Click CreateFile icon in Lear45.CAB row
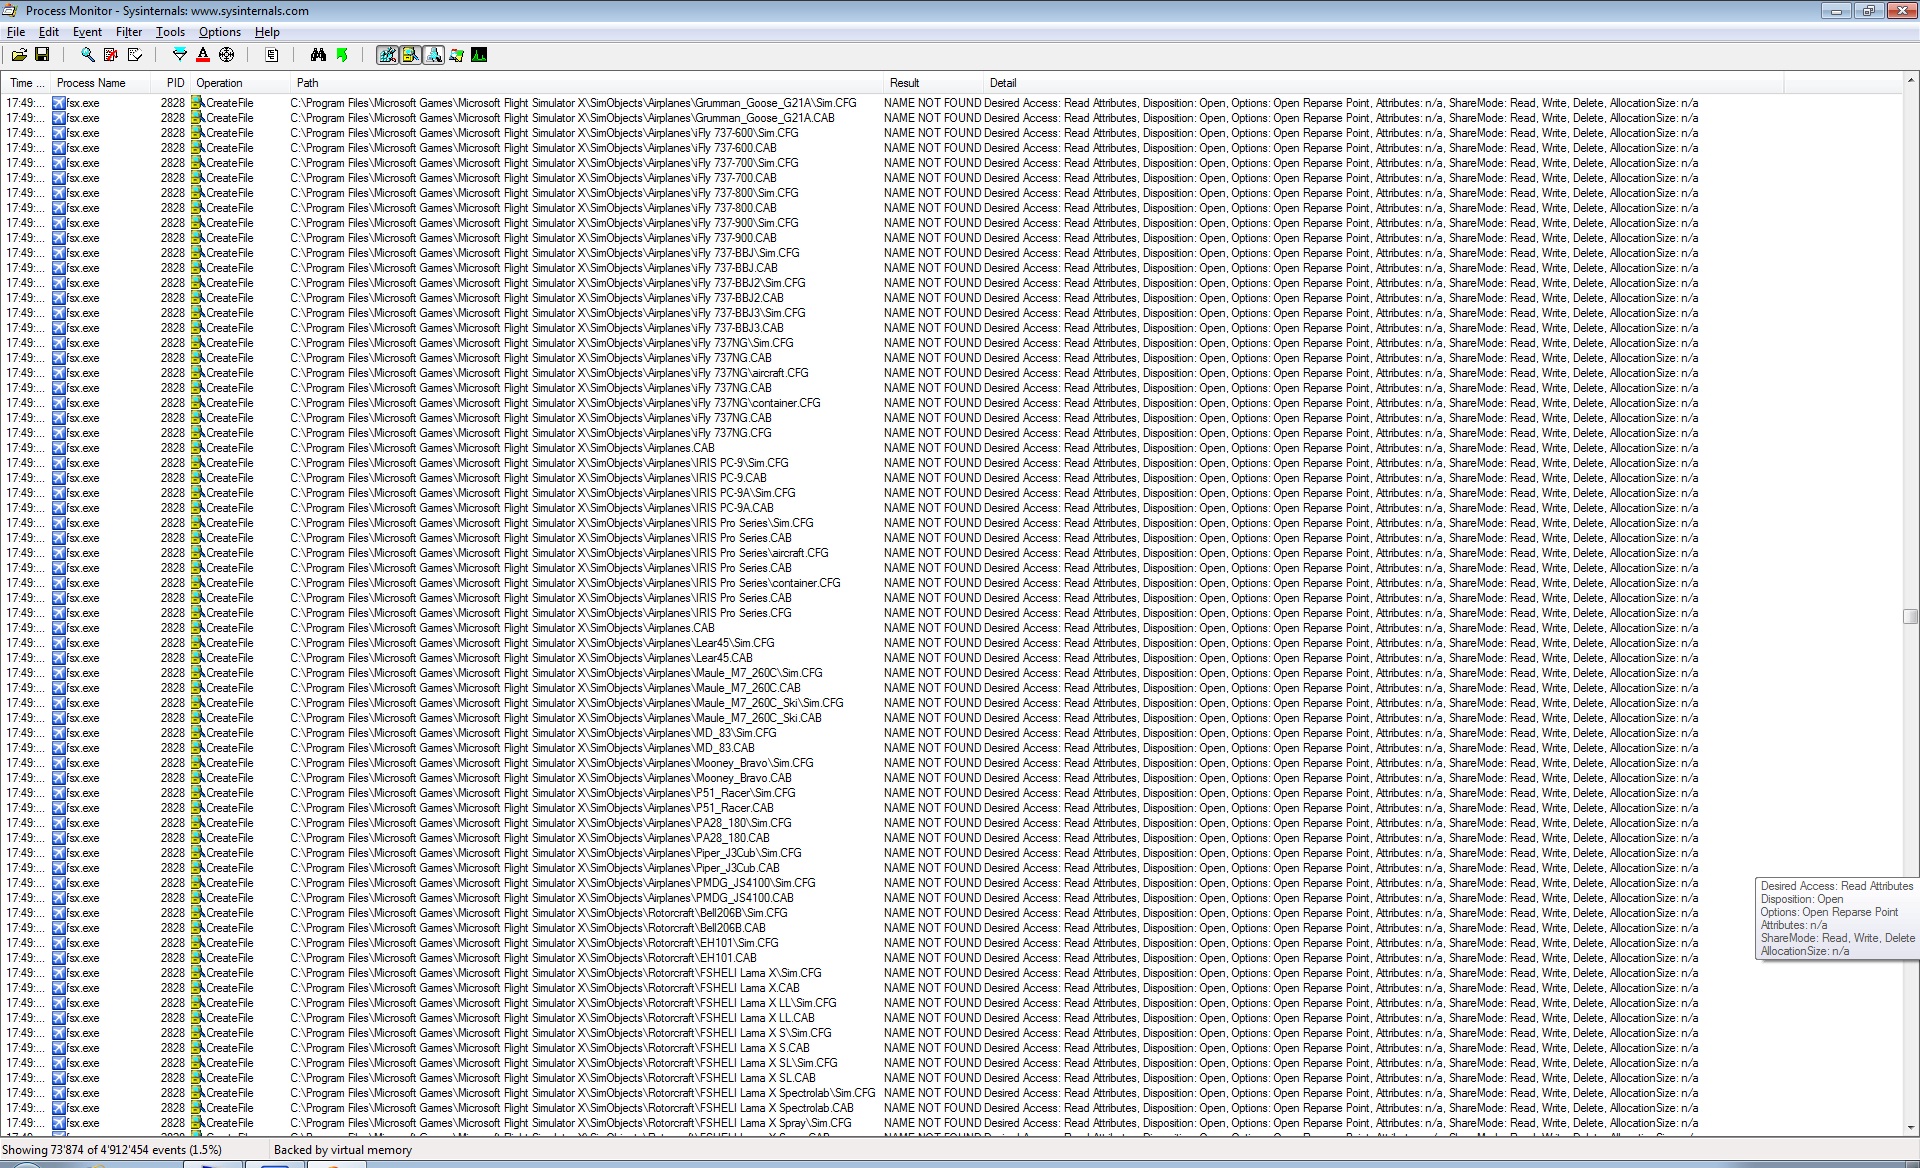This screenshot has width=1920, height=1168. pos(198,658)
